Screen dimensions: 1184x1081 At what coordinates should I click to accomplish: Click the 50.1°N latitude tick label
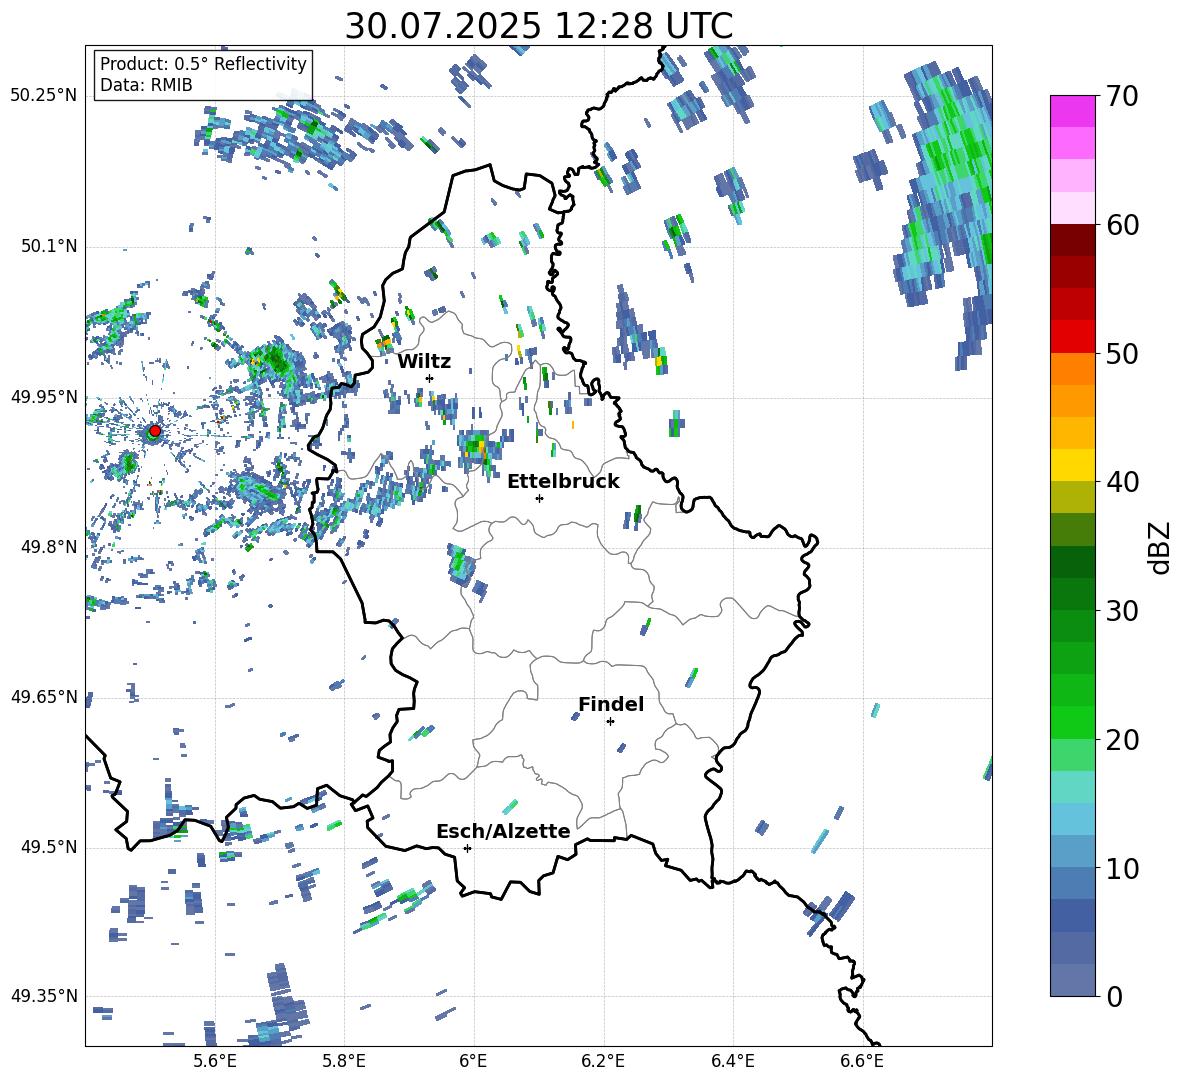pyautogui.click(x=48, y=246)
